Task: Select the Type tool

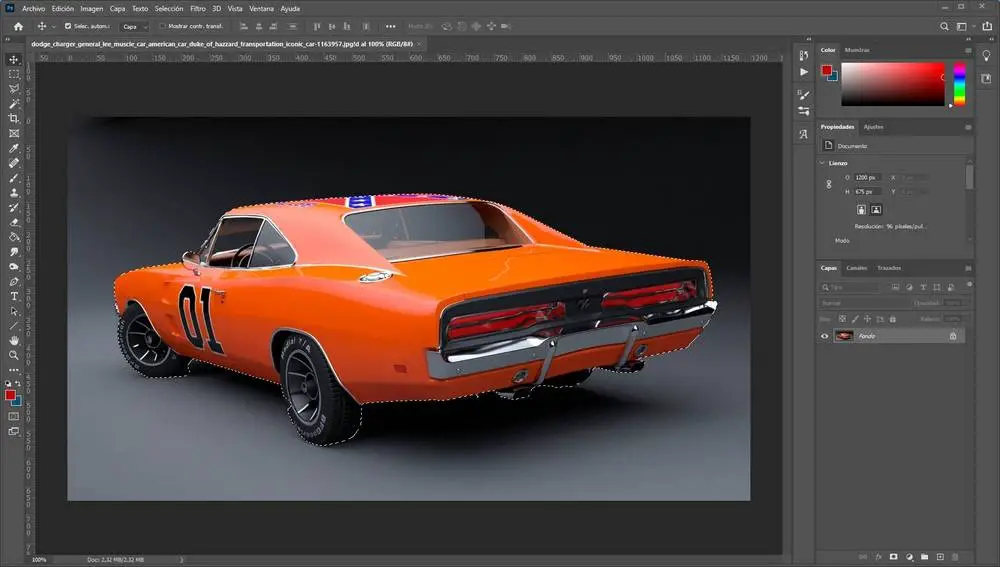Action: (14, 296)
